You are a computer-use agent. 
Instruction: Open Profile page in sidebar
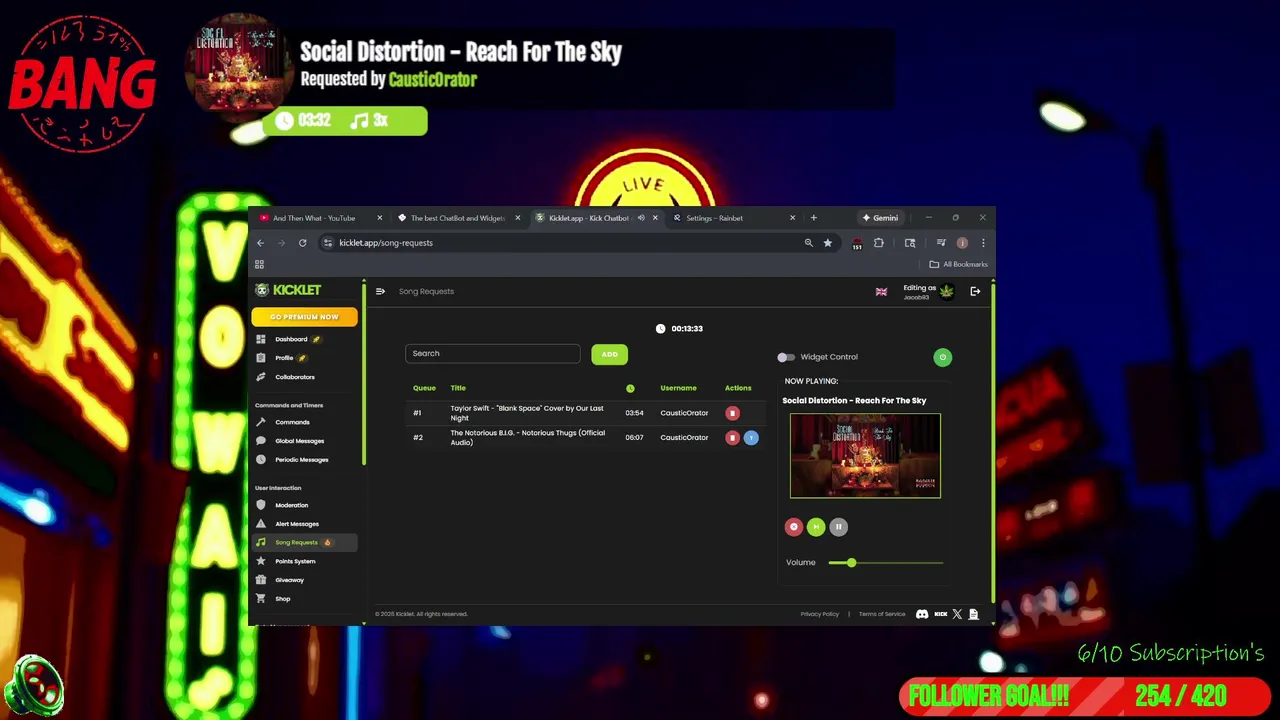(x=284, y=358)
